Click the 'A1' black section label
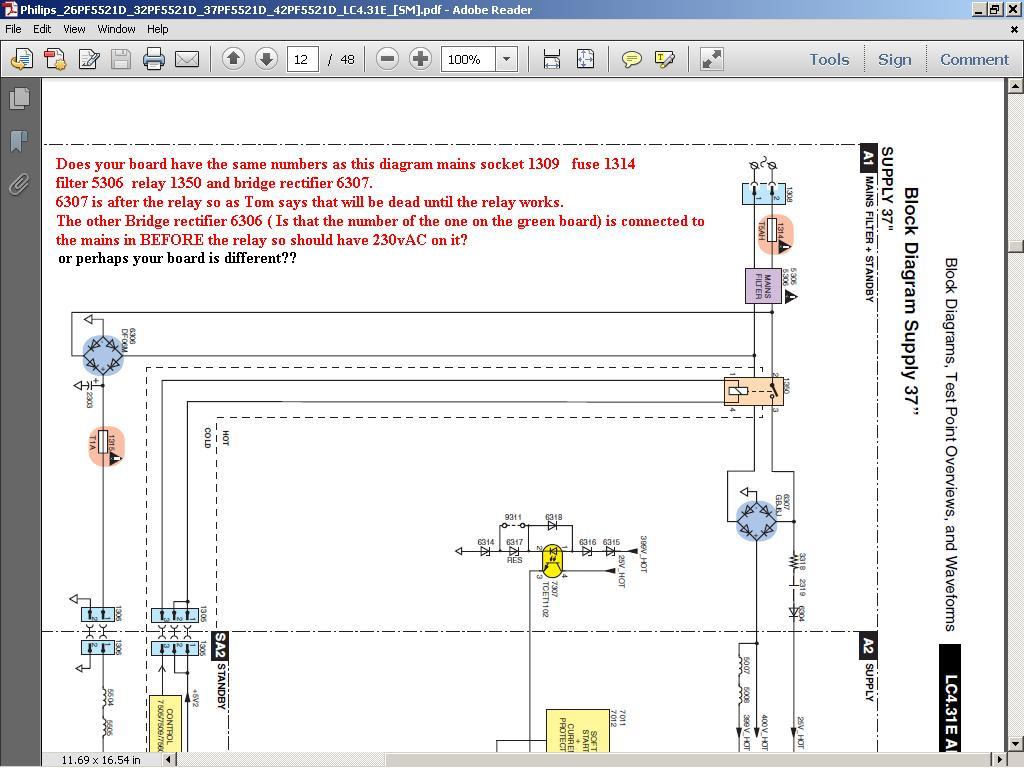This screenshot has width=1024, height=768. coord(868,157)
